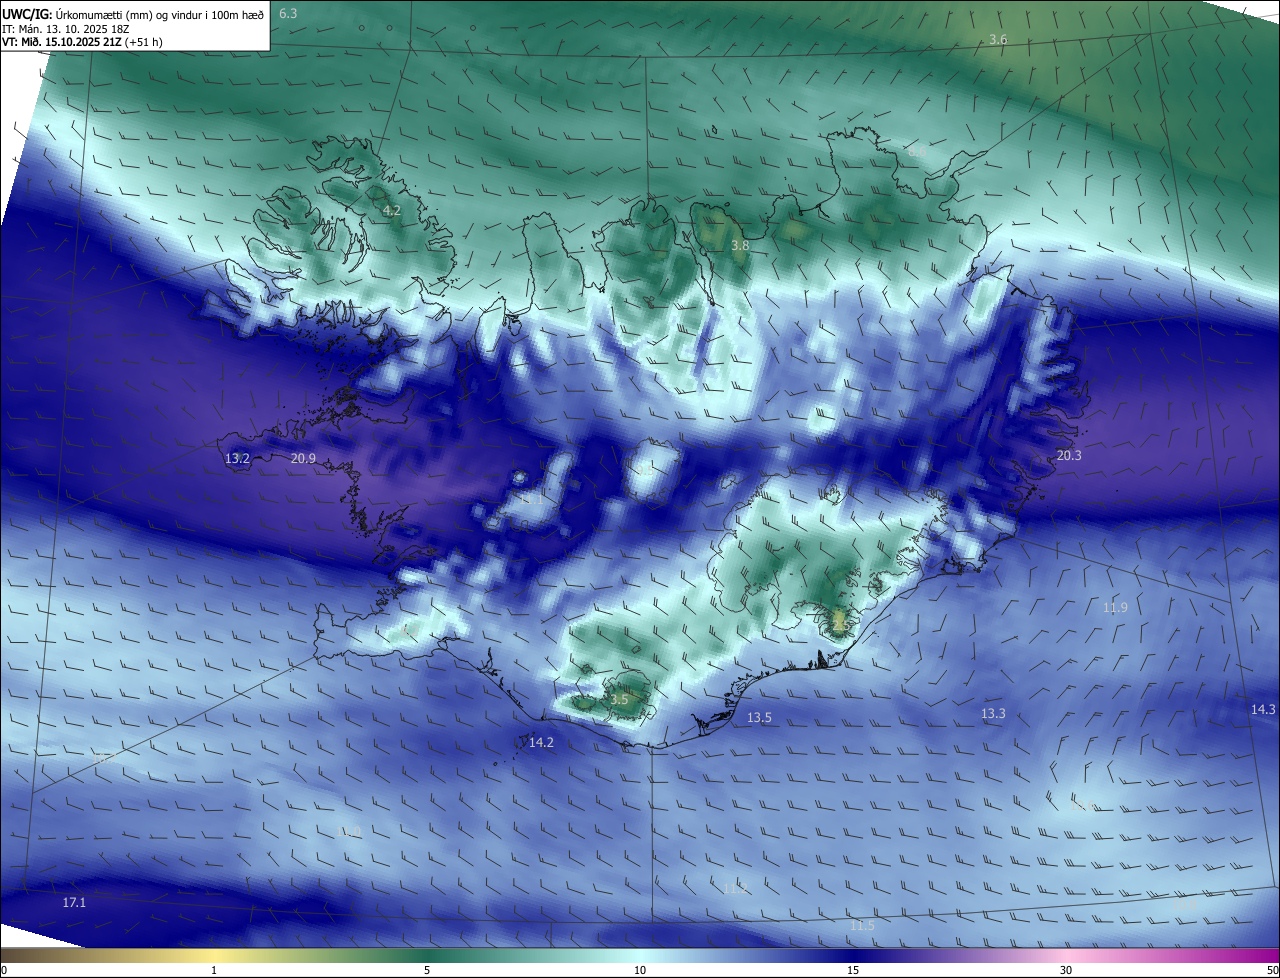Click the 11.9 value southeast of Iceland

pos(1115,608)
